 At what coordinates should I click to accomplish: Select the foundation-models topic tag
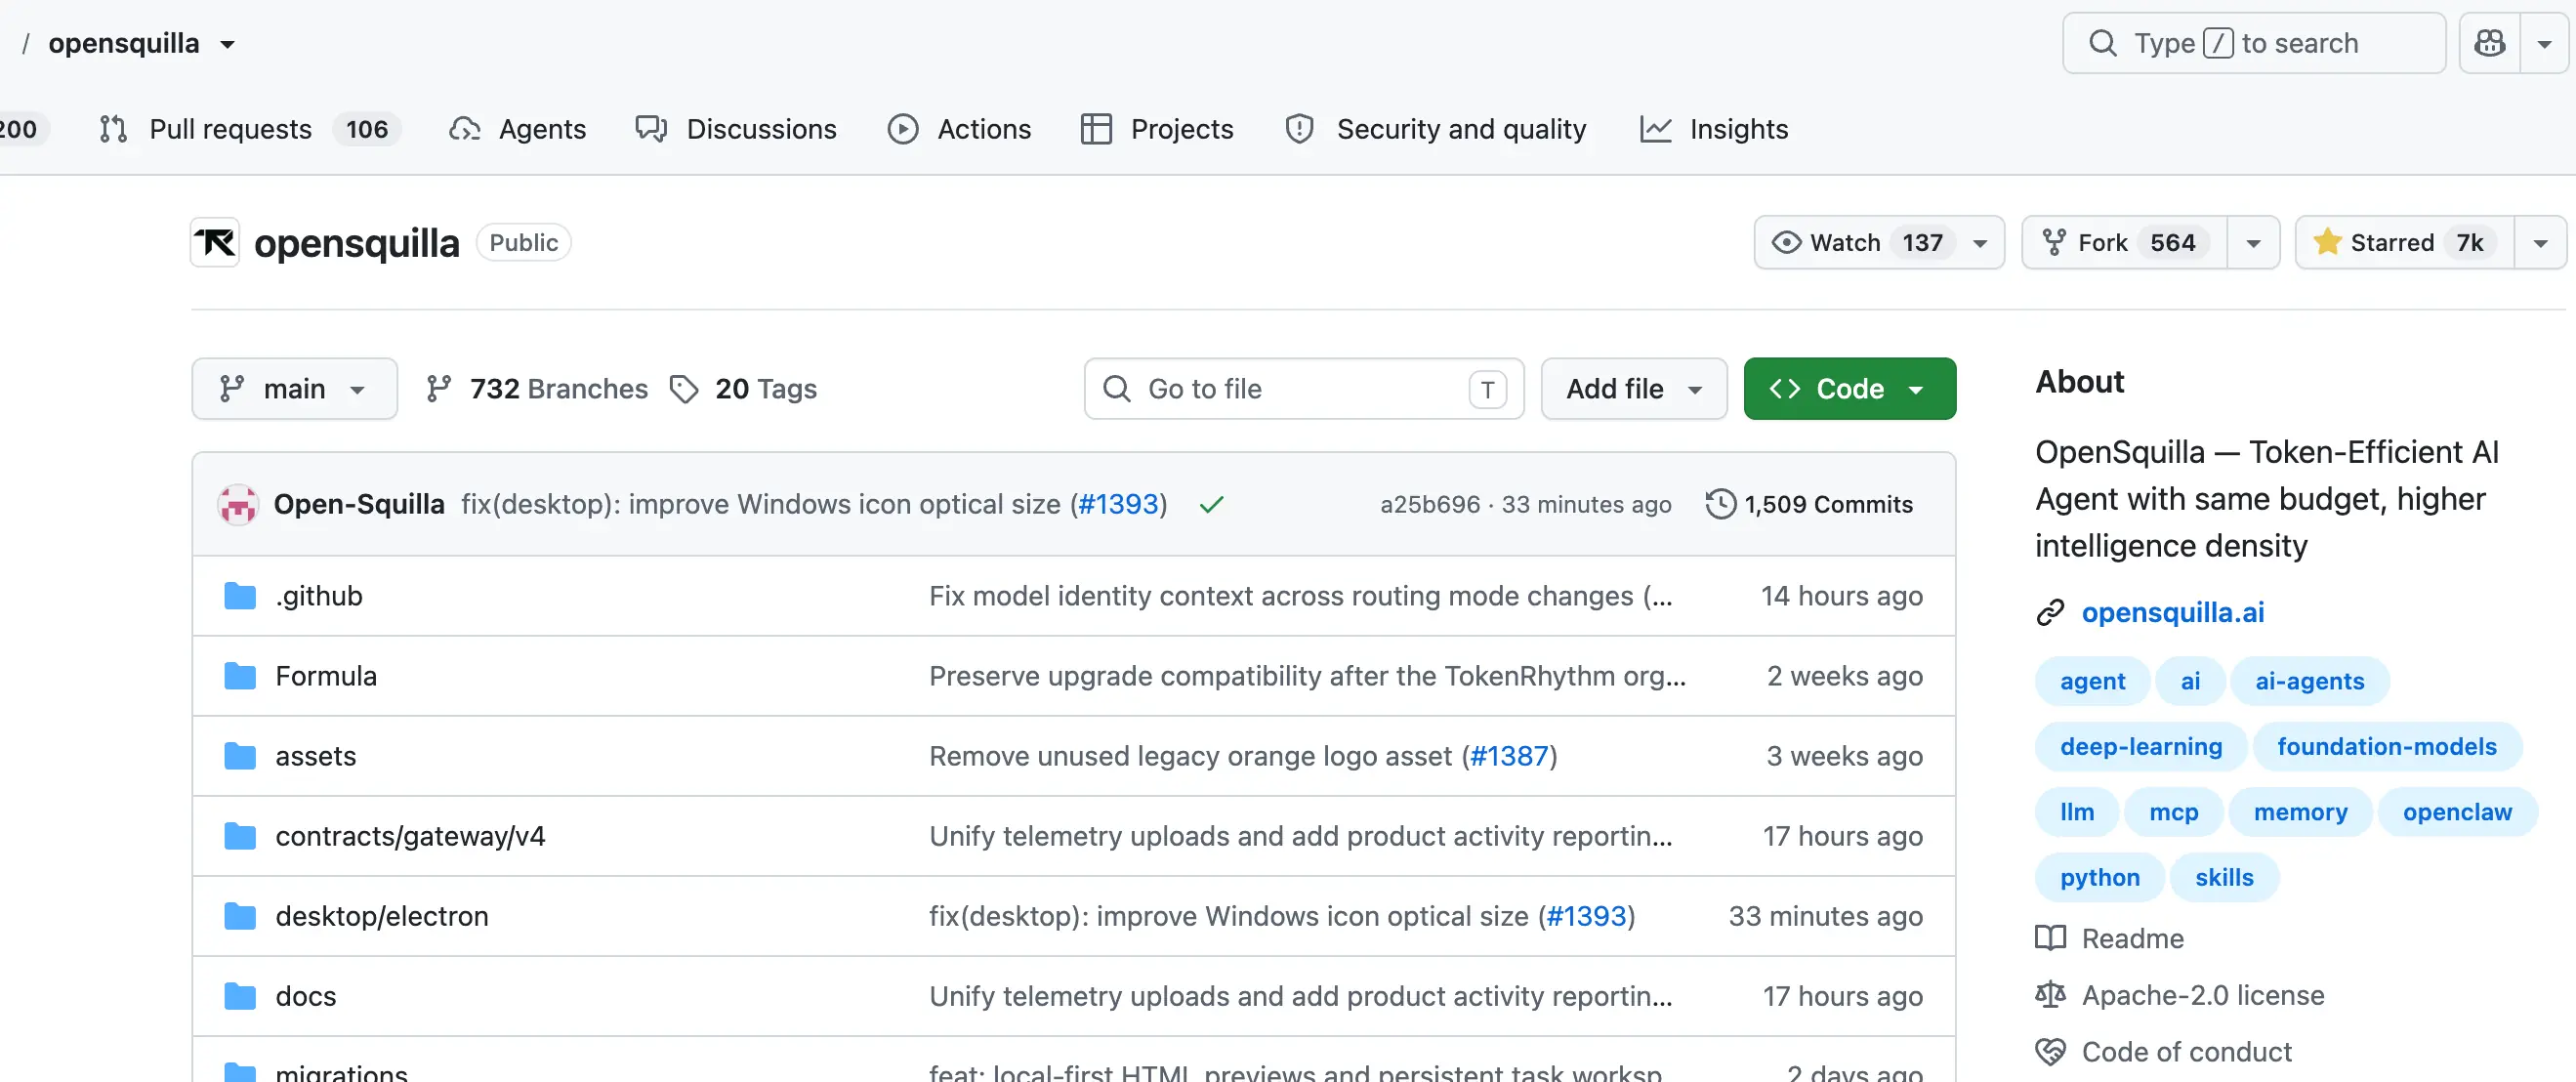coord(2386,746)
